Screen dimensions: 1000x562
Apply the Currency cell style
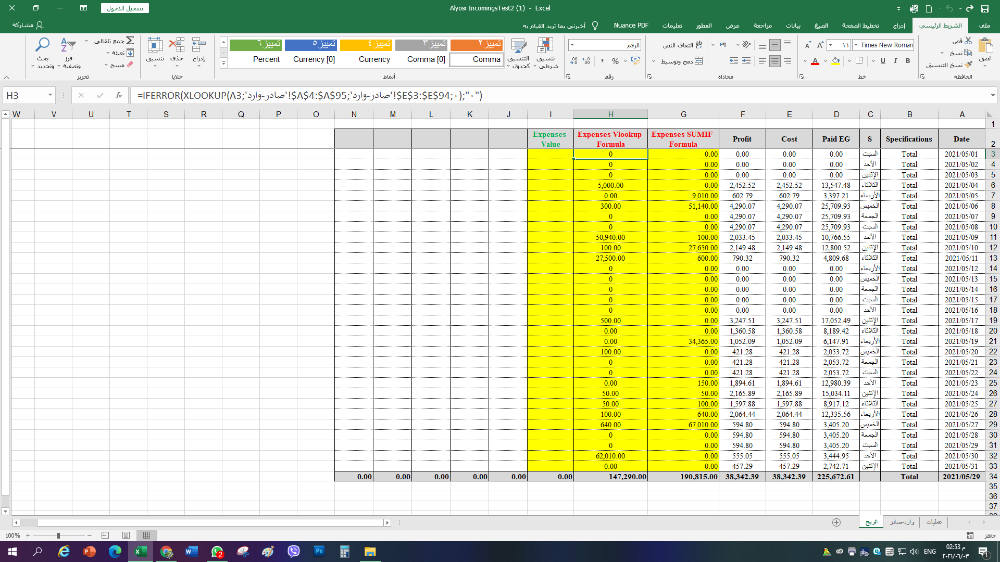click(x=375, y=59)
